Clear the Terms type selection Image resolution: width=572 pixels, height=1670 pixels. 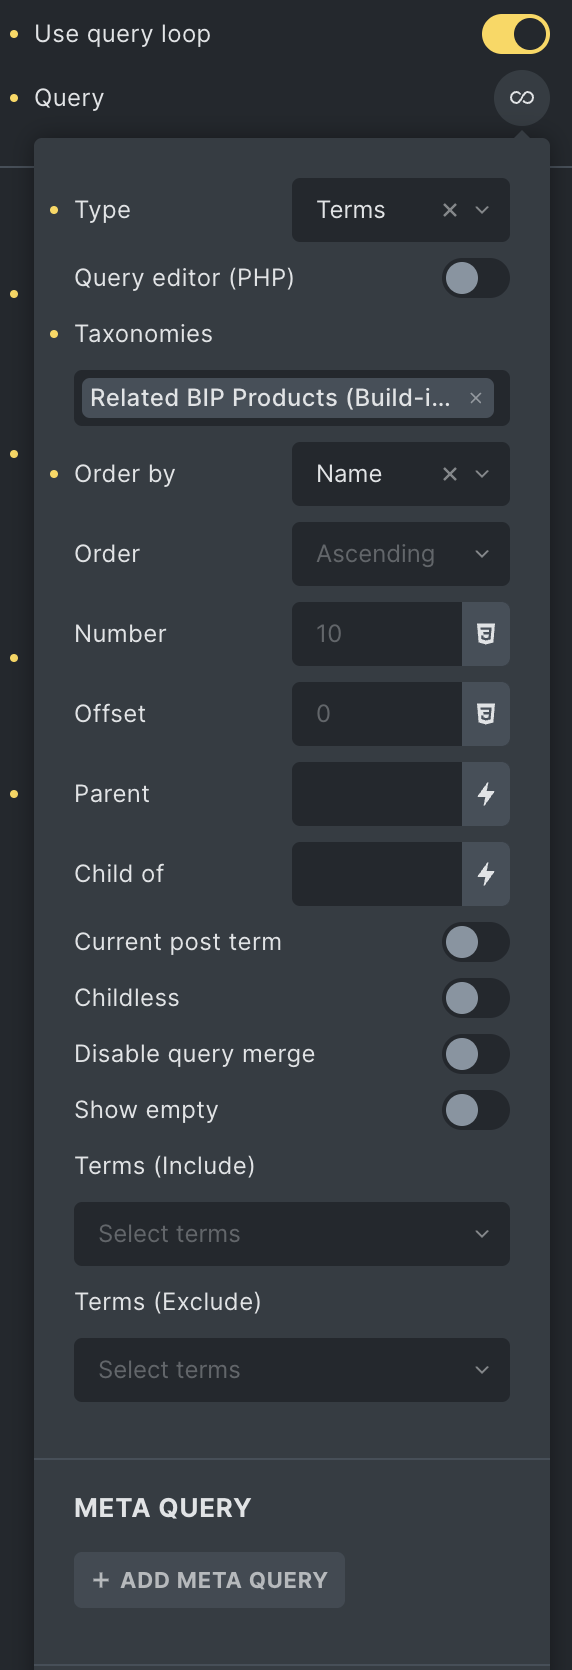(x=450, y=210)
